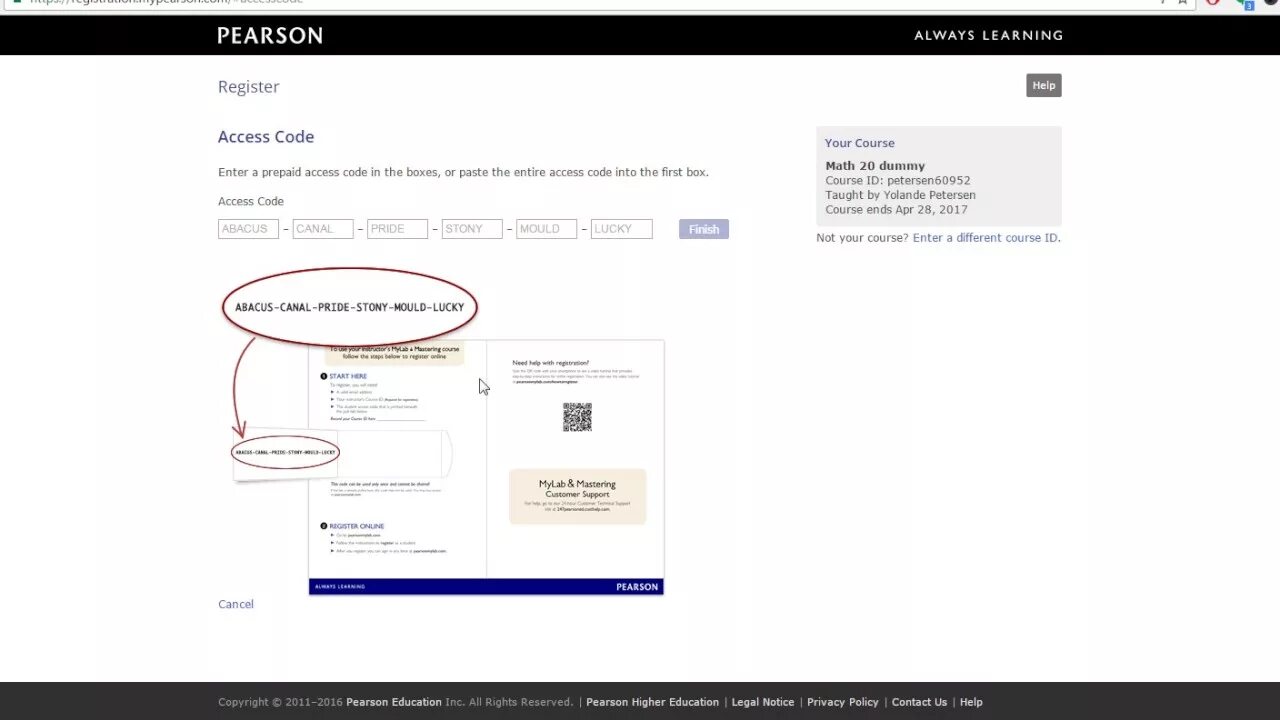Viewport: 1280px width, 720px height.
Task: Focus the LUCKY access code box
Action: [621, 229]
